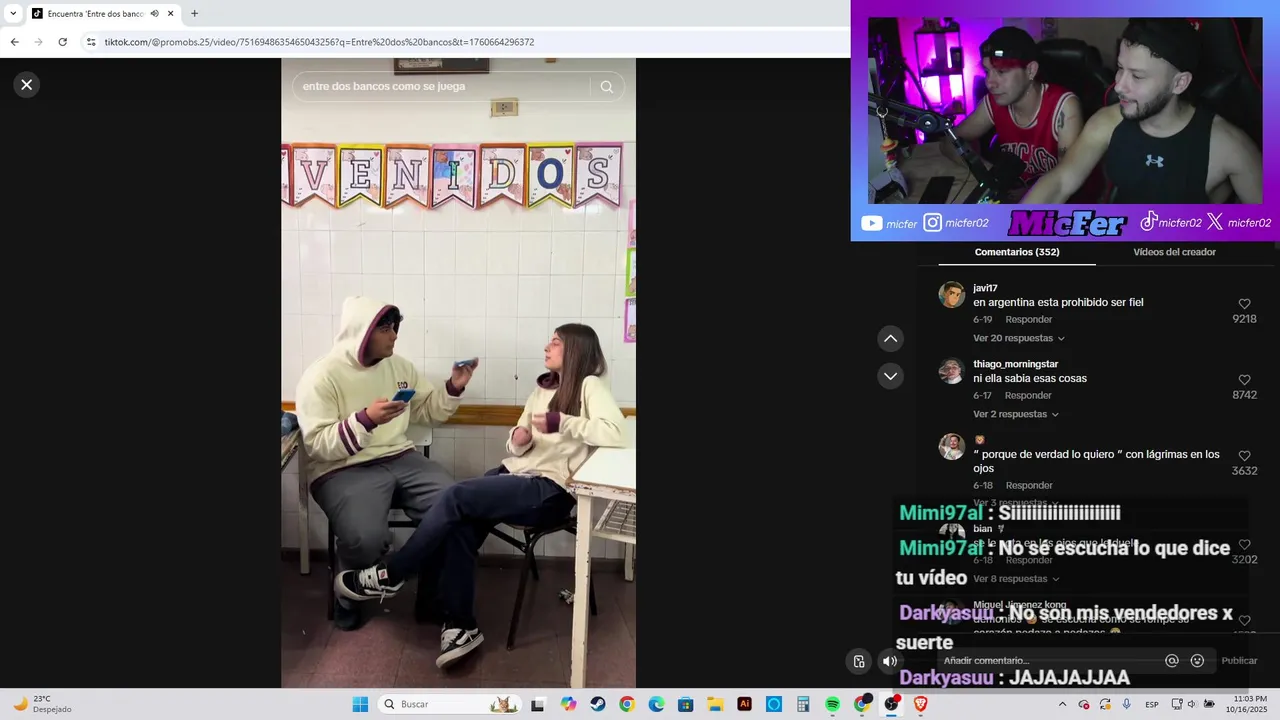Like bian's comment with the heart icon
1280x720 pixels.
1244,545
